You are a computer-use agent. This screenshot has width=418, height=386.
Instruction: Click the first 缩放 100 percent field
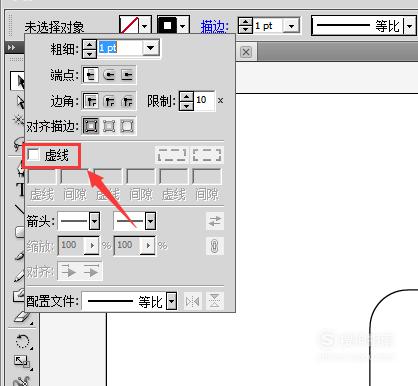point(72,246)
